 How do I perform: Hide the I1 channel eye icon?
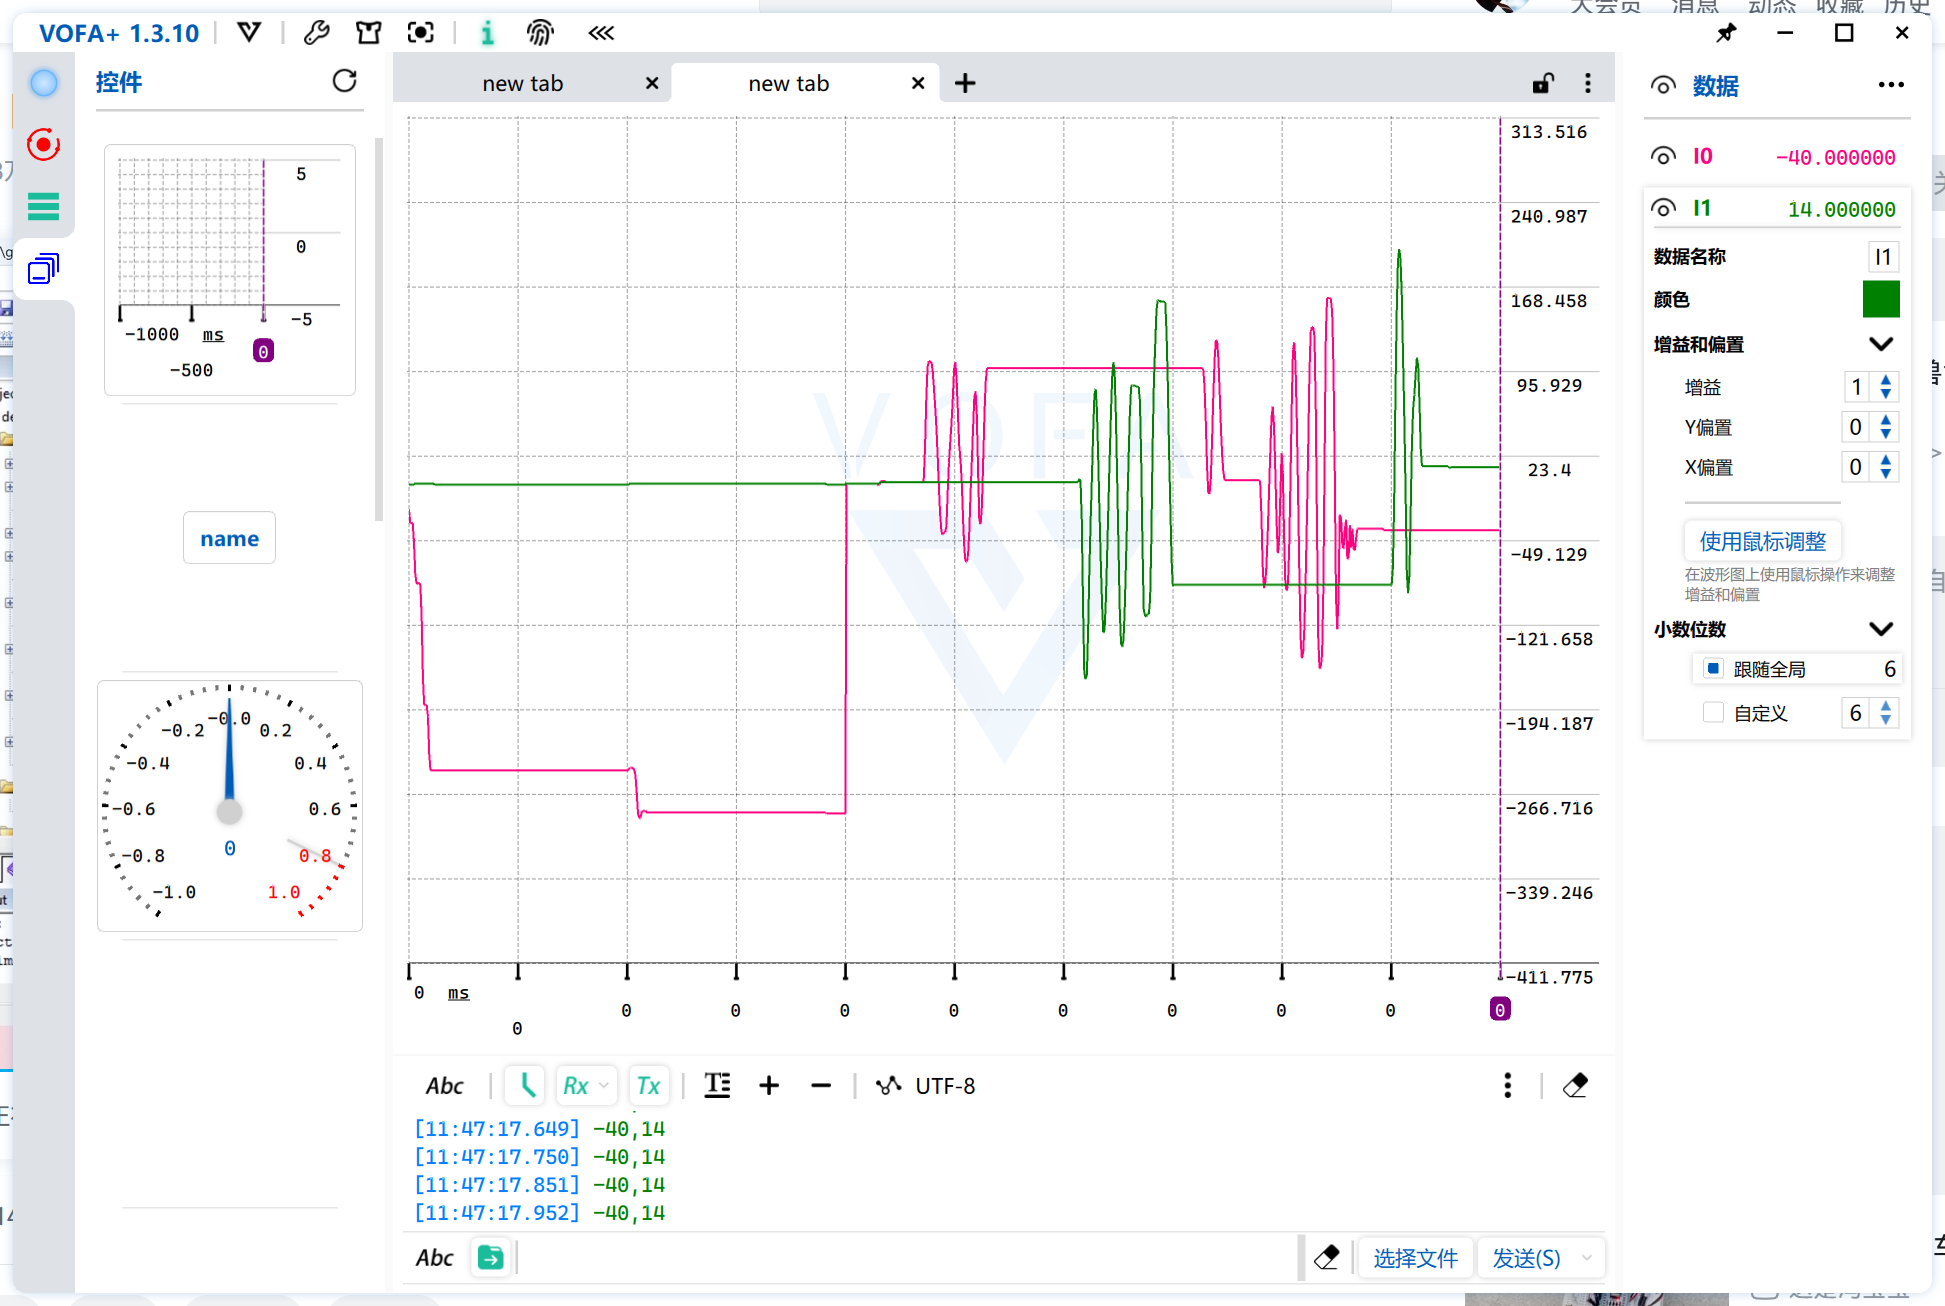pyautogui.click(x=1663, y=208)
